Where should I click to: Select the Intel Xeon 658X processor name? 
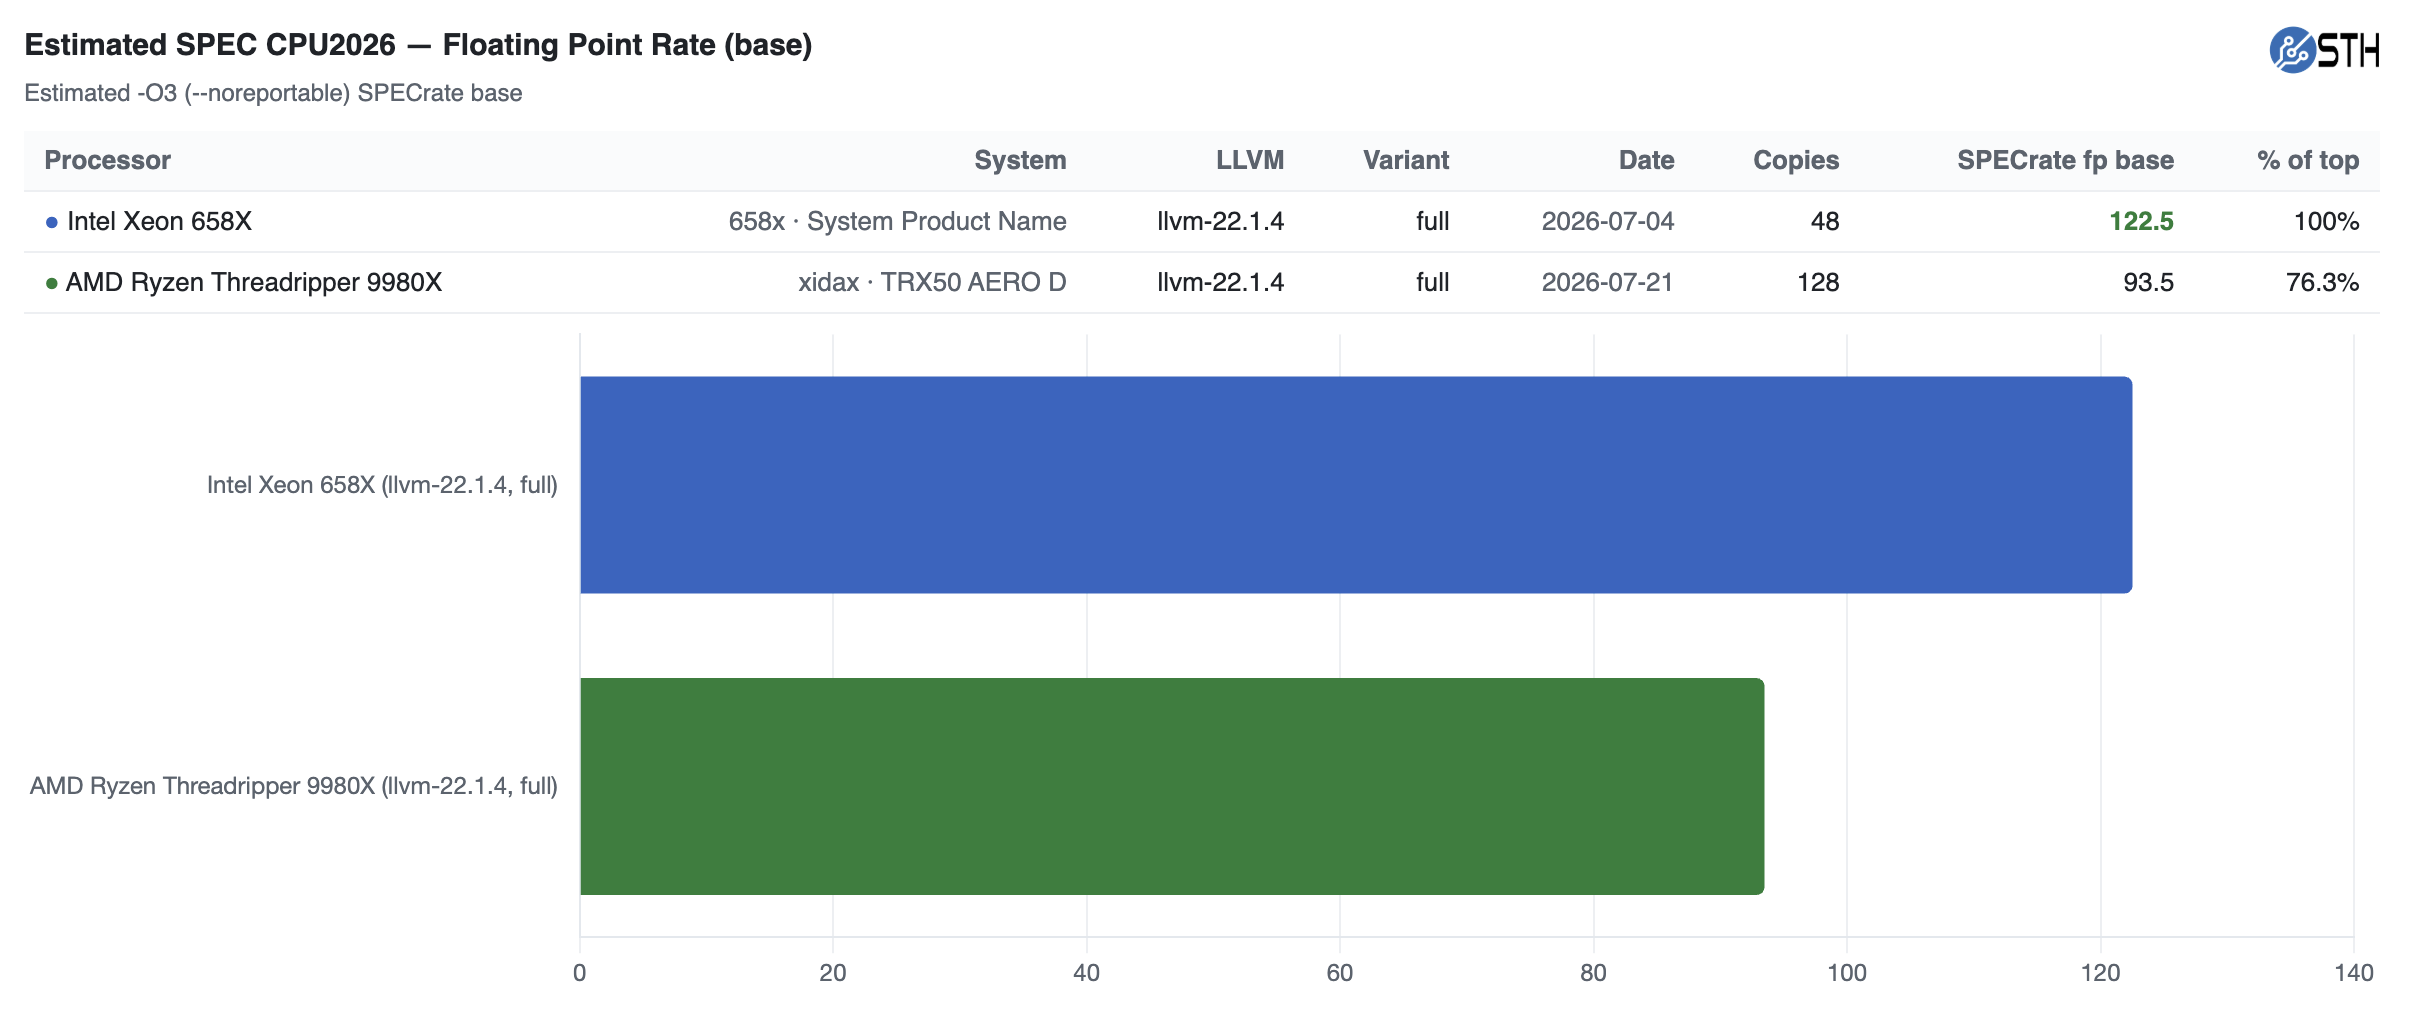(159, 221)
